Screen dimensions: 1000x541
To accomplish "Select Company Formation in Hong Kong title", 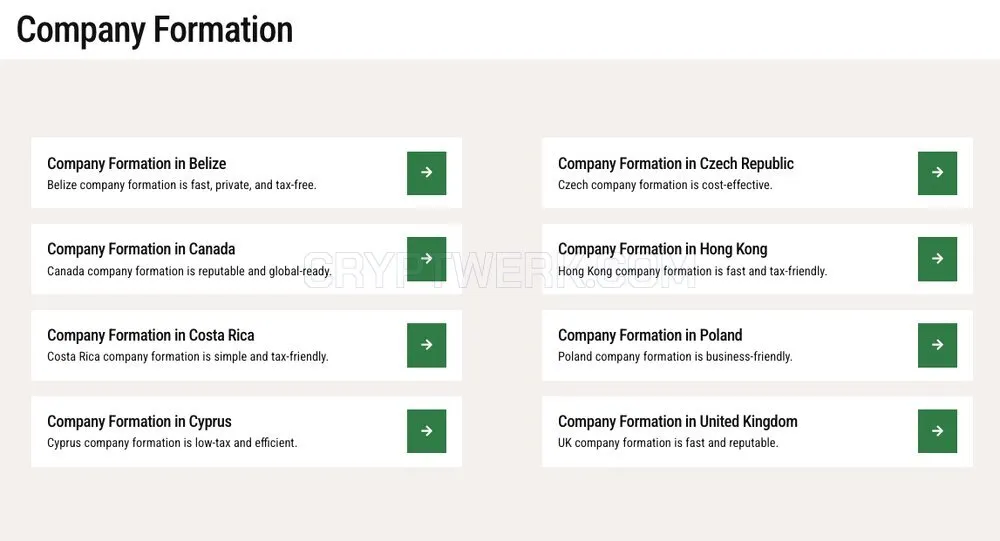I will [x=663, y=249].
